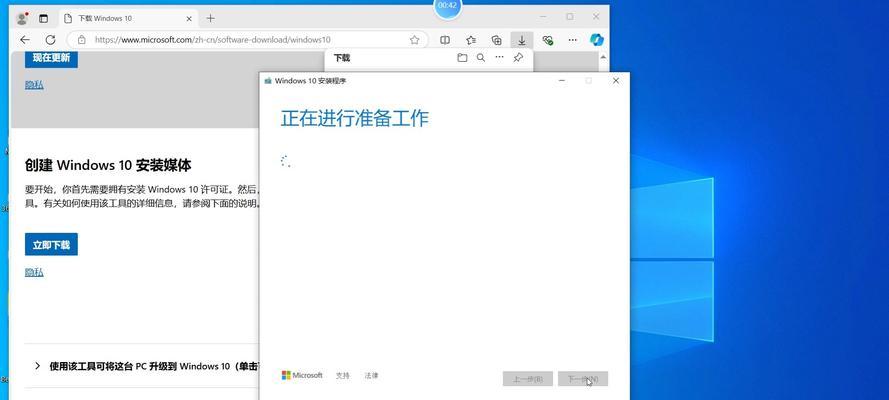
Task: Click the microsoft.com address bar URL
Action: pos(213,40)
